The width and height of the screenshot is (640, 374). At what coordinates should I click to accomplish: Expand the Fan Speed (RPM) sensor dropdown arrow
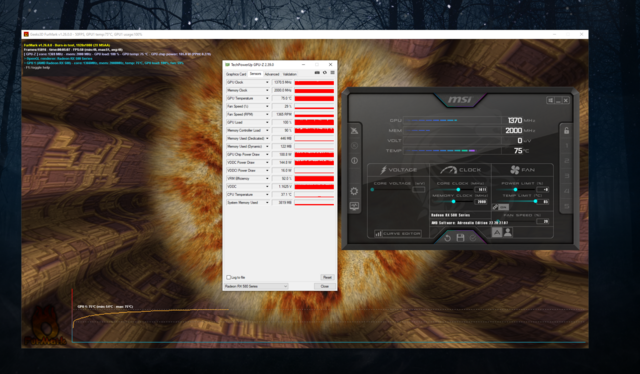[267, 114]
